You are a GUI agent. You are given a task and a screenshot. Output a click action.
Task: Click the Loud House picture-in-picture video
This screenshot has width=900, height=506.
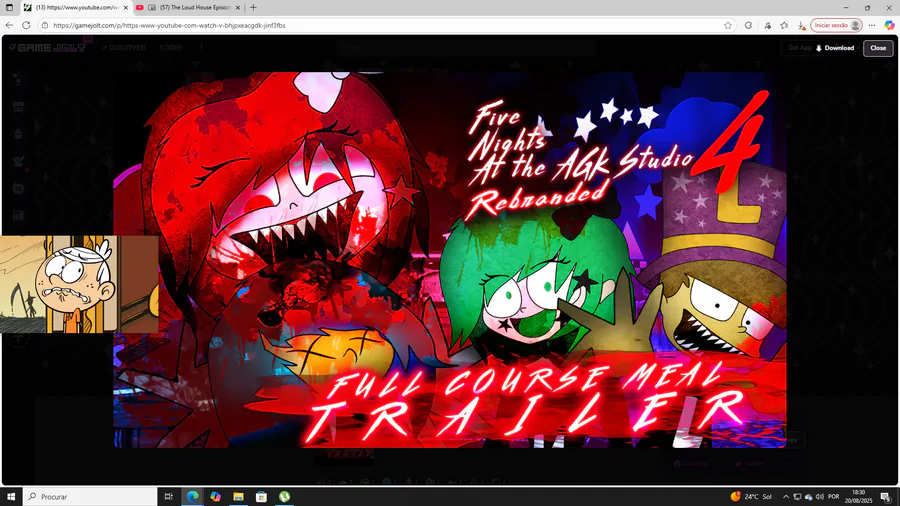tap(79, 284)
